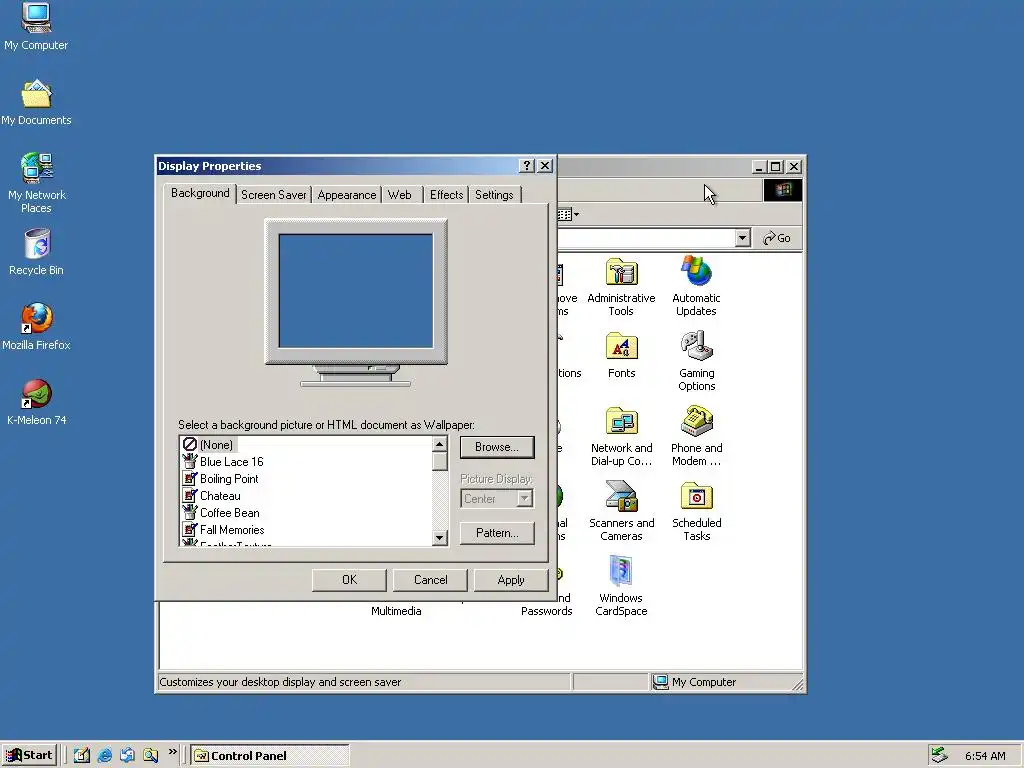Switch to the Effects tab

pos(447,195)
